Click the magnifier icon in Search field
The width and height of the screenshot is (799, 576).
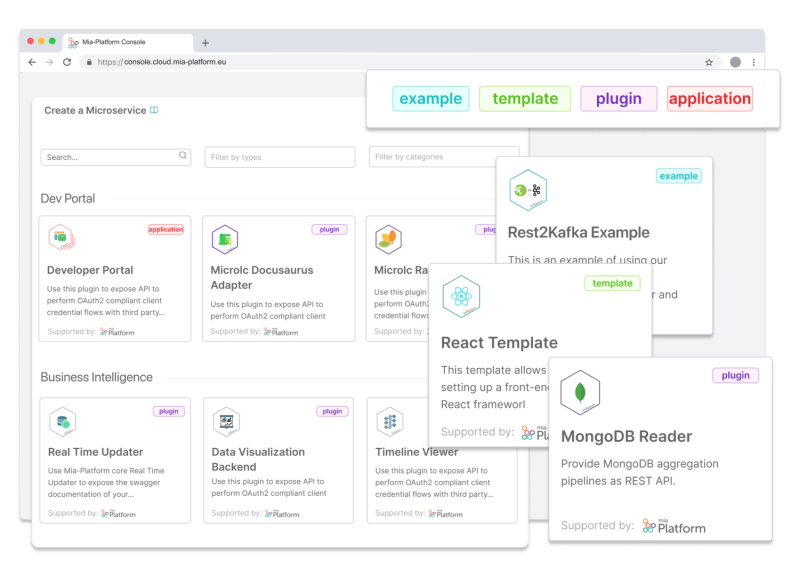[182, 155]
